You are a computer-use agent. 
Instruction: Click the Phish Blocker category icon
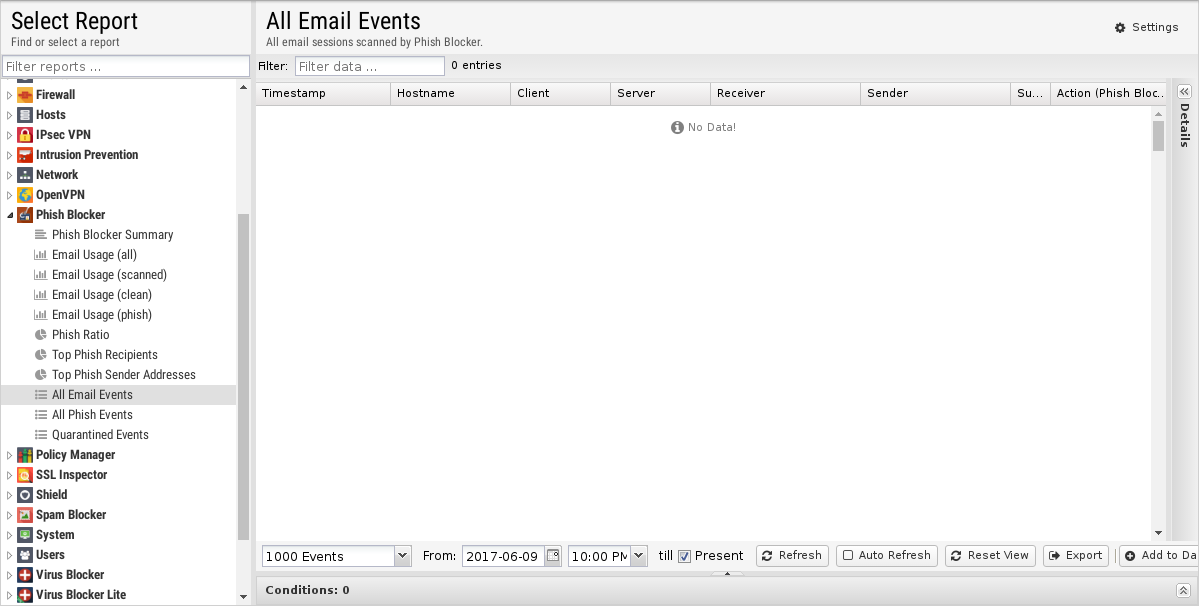click(24, 215)
